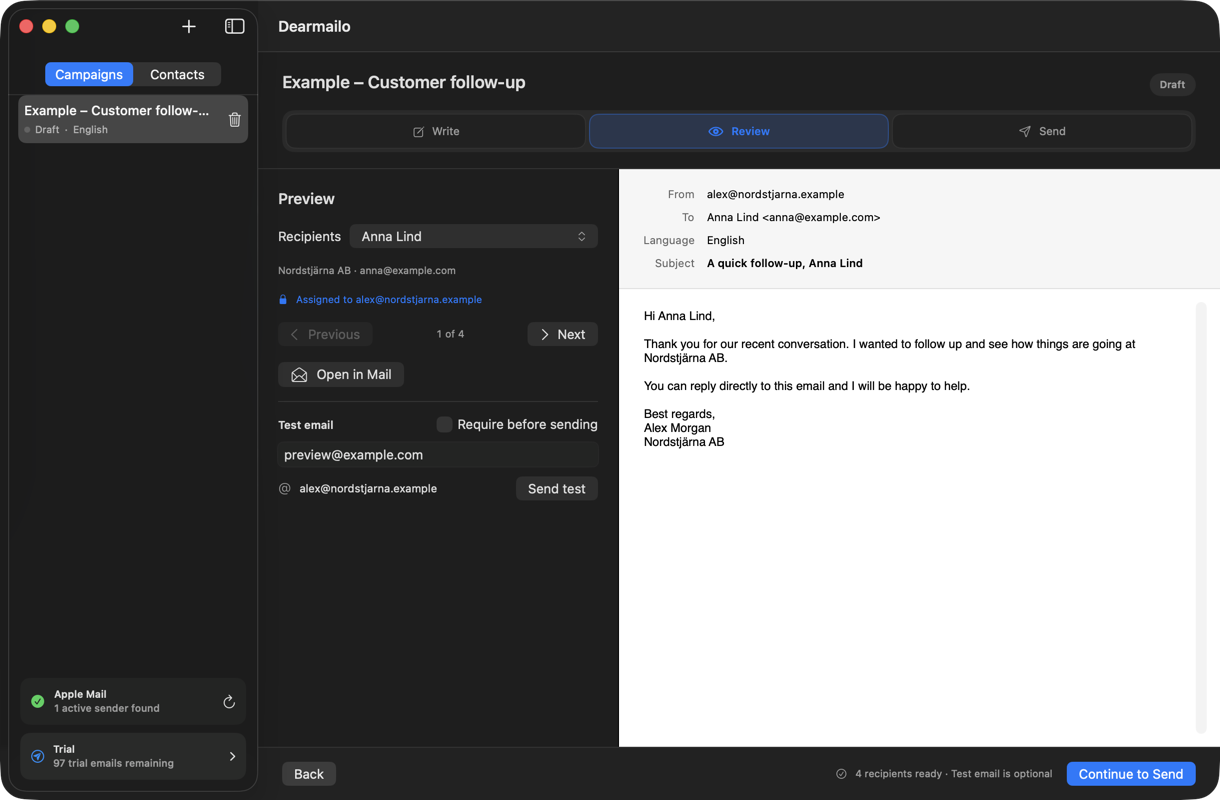Click the checkmark icon beside recipients ready
The height and width of the screenshot is (800, 1220).
point(841,774)
